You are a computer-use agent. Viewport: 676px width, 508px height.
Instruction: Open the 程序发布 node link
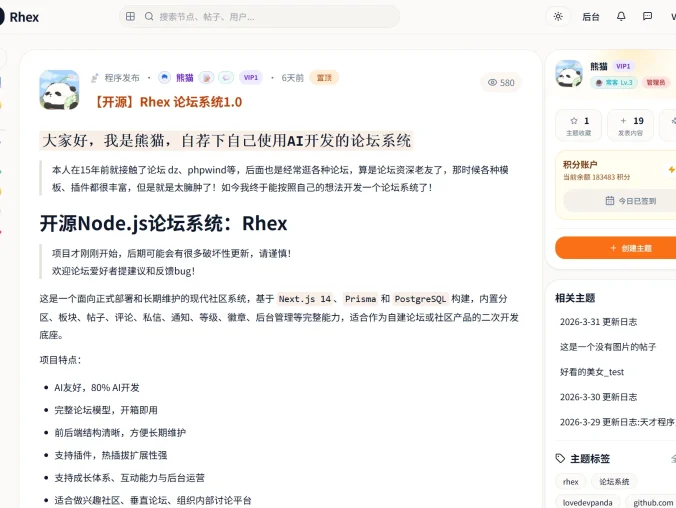[122, 78]
